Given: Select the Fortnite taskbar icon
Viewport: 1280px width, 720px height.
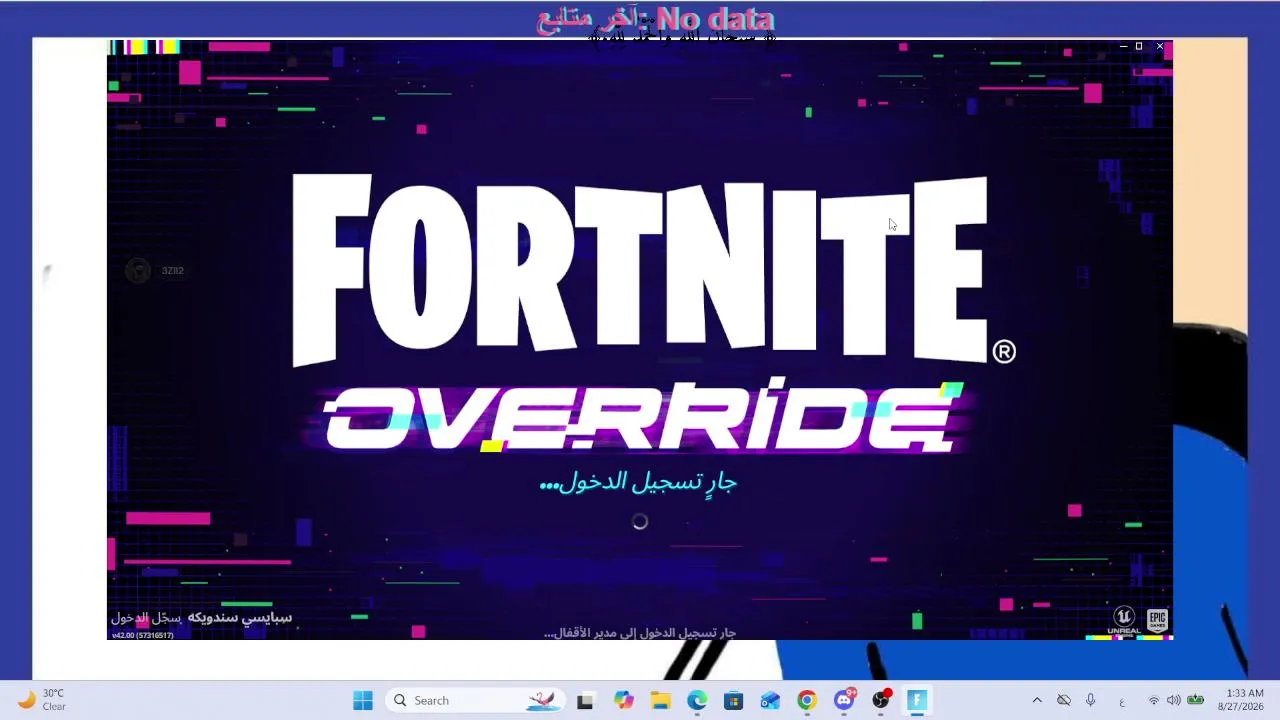Looking at the screenshot, I should coord(917,701).
